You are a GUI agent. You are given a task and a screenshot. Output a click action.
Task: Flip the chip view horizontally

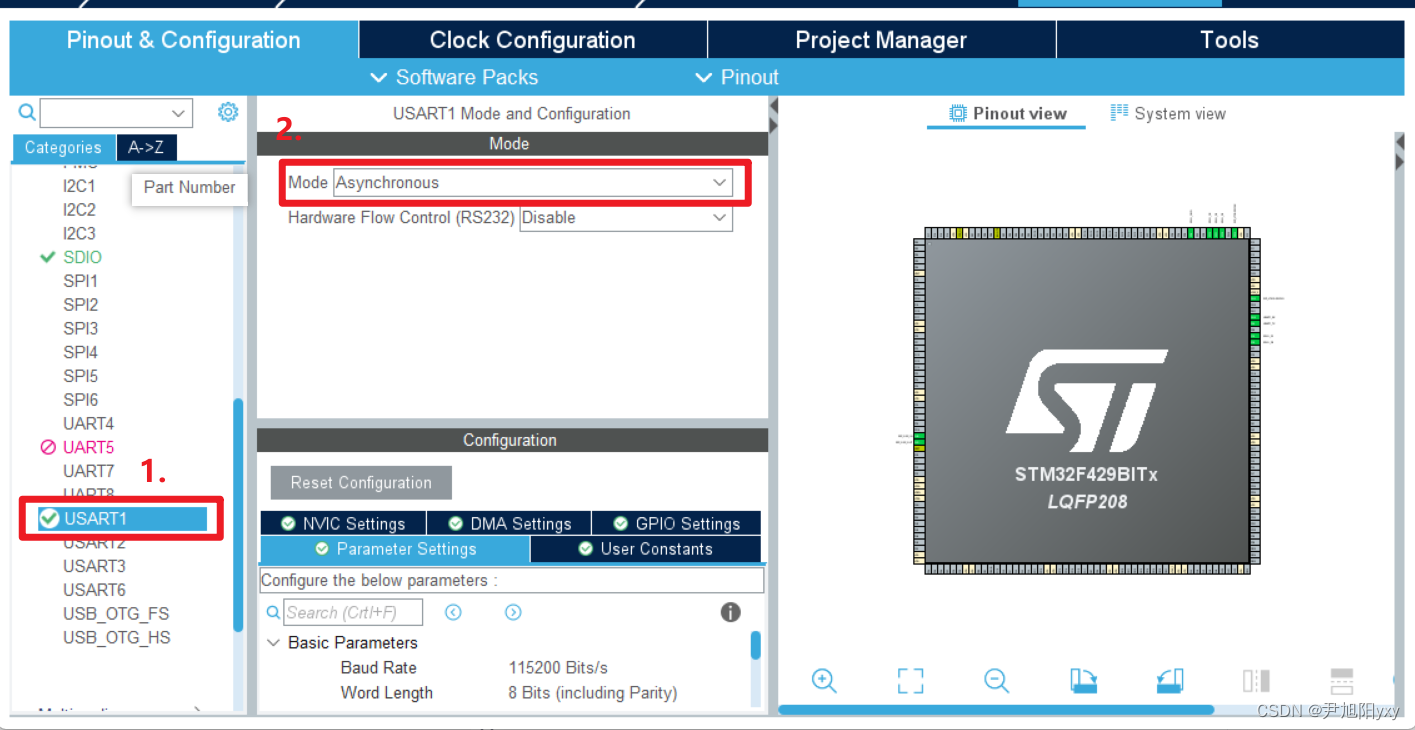coord(1256,681)
